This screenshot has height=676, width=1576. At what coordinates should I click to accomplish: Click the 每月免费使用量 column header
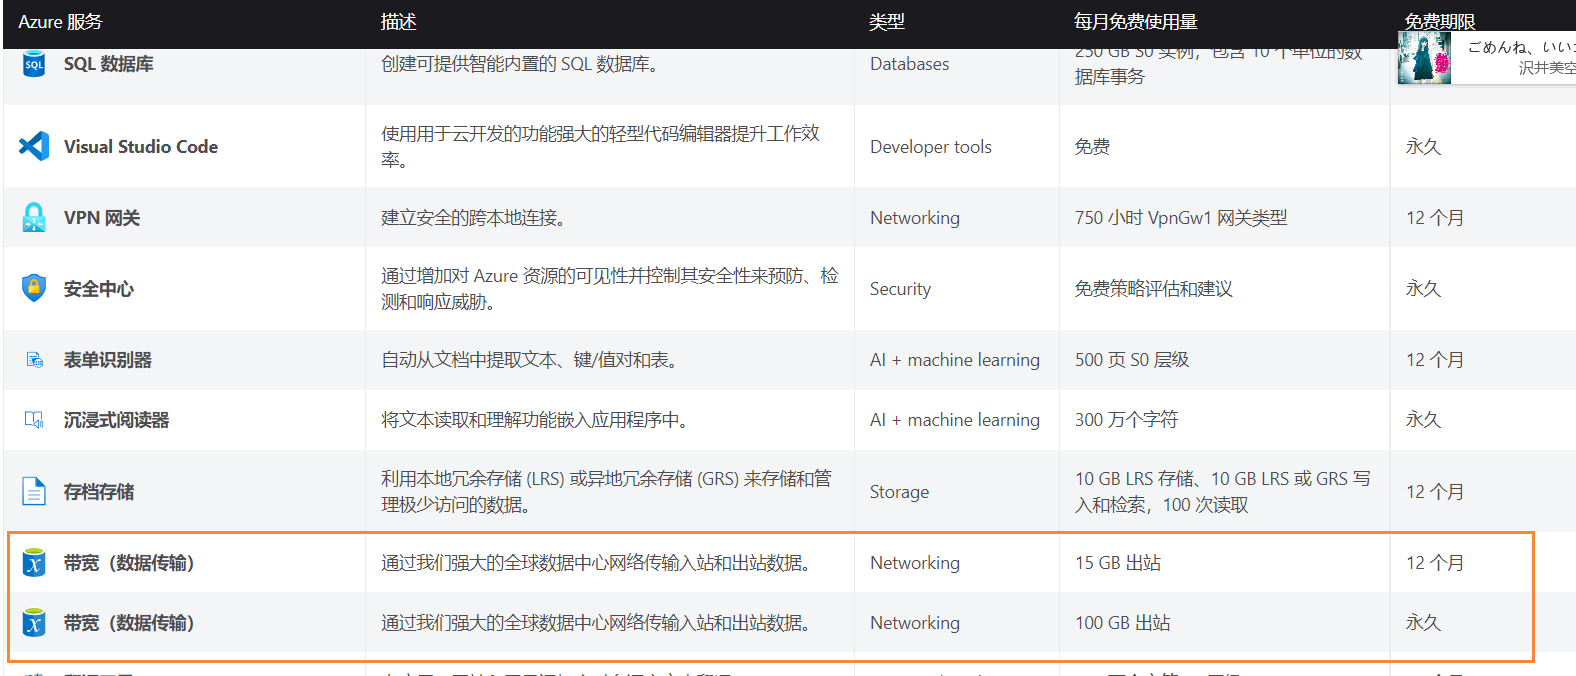pos(1136,22)
